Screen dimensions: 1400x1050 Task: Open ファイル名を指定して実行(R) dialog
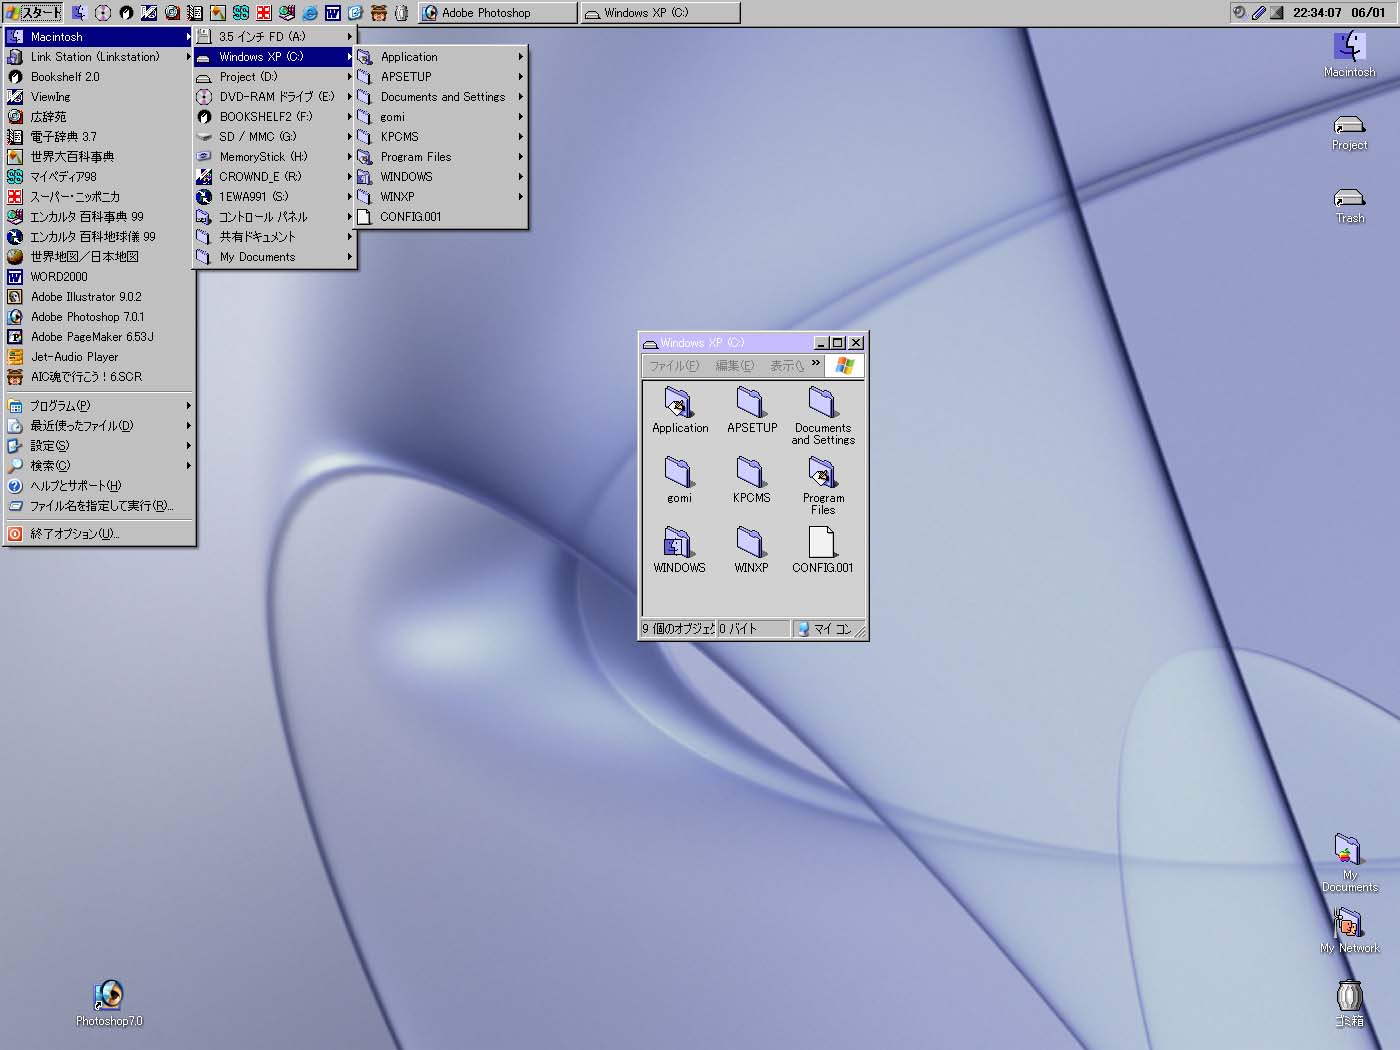click(x=98, y=505)
